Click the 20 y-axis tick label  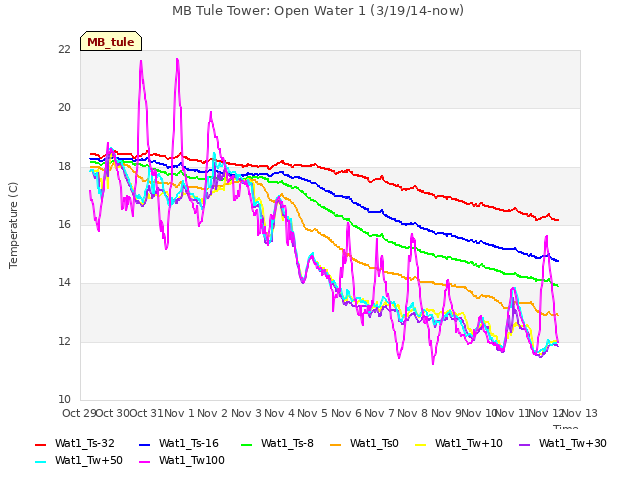tap(64, 108)
